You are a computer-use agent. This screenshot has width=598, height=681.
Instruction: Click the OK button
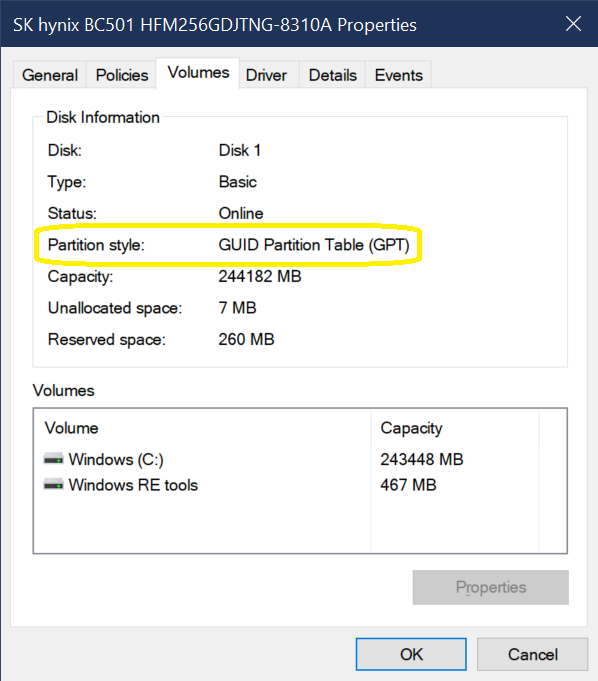coord(411,654)
